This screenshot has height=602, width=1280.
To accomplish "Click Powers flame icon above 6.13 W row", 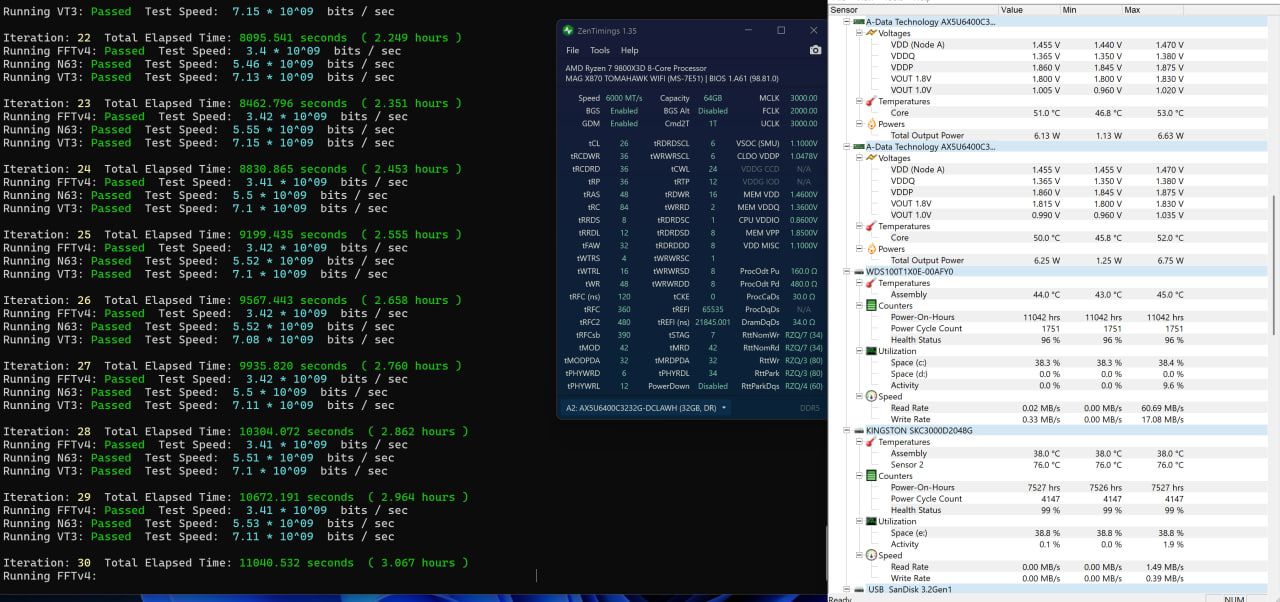I will tap(870, 124).
